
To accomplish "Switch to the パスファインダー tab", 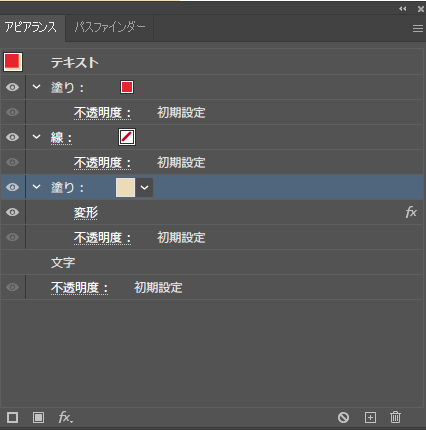I will 110,27.
